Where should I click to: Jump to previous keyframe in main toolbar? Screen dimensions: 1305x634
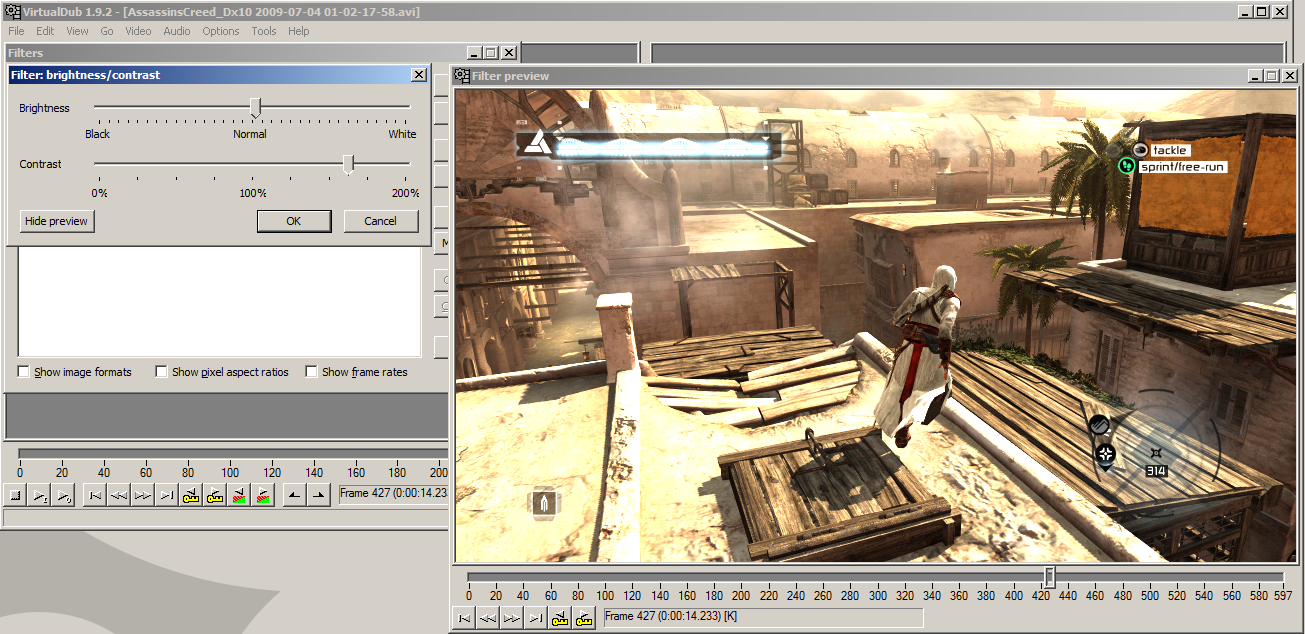point(191,495)
